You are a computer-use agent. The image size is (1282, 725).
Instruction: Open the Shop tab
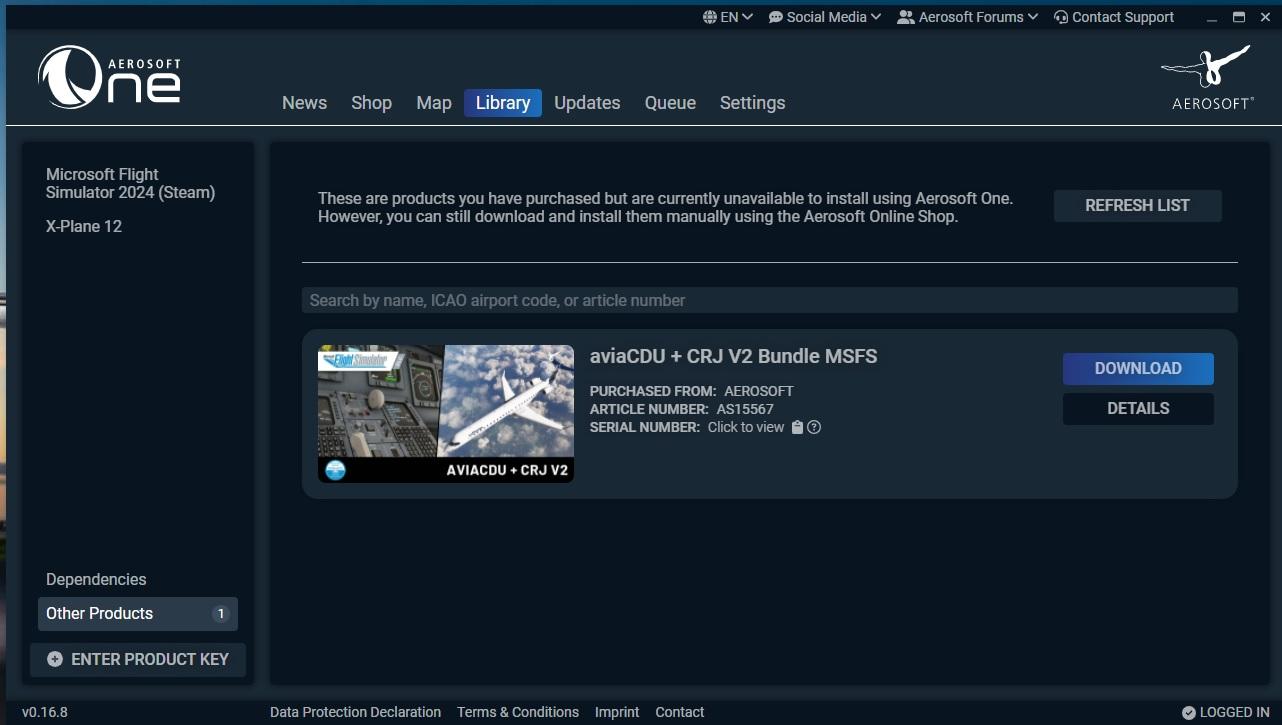371,103
